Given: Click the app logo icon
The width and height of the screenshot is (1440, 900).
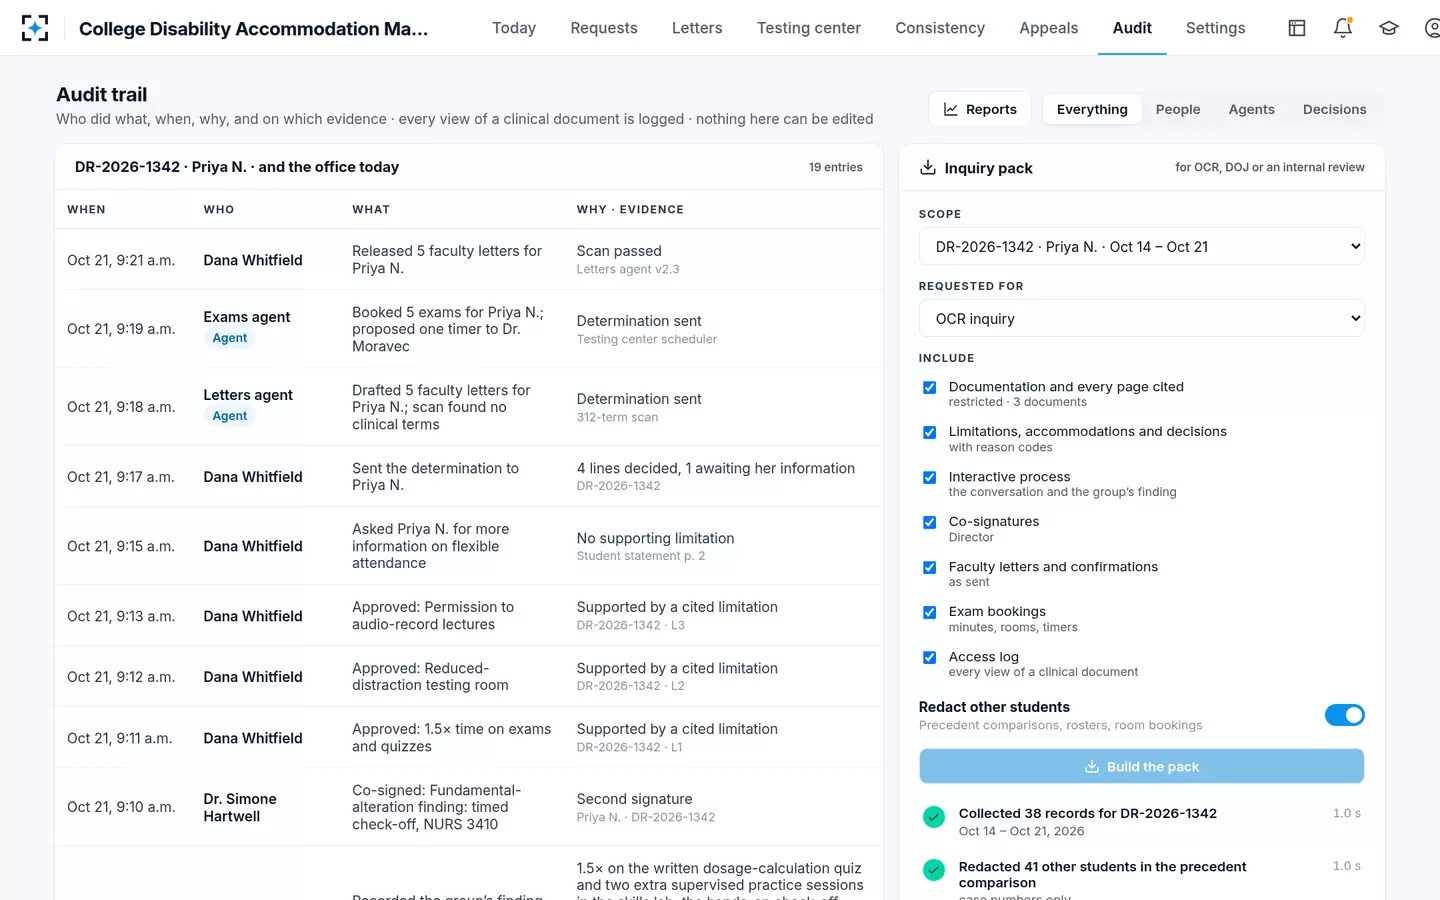Looking at the screenshot, I should [35, 28].
